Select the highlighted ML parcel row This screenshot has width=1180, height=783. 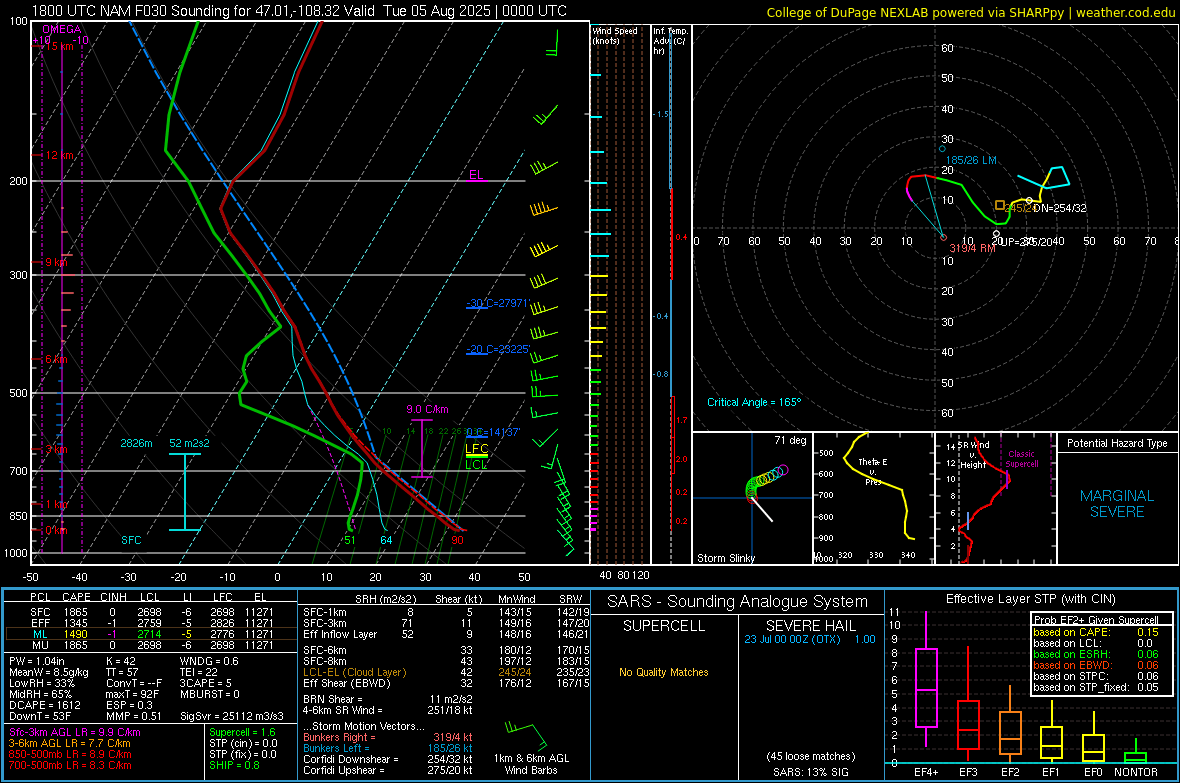pos(151,634)
